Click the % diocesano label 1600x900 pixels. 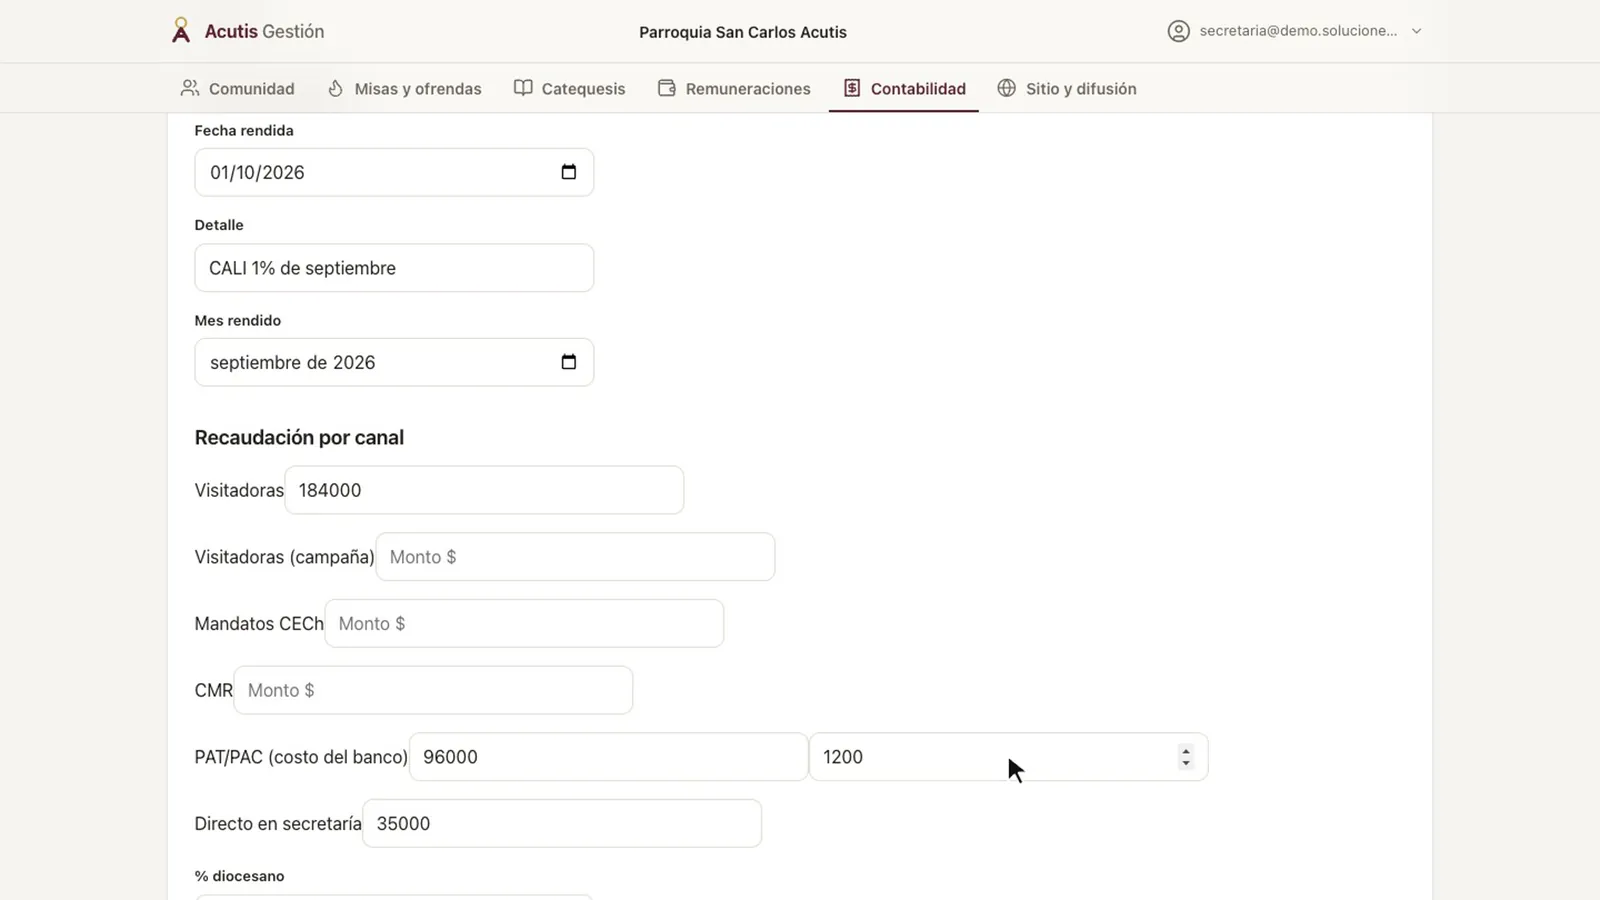click(x=239, y=876)
